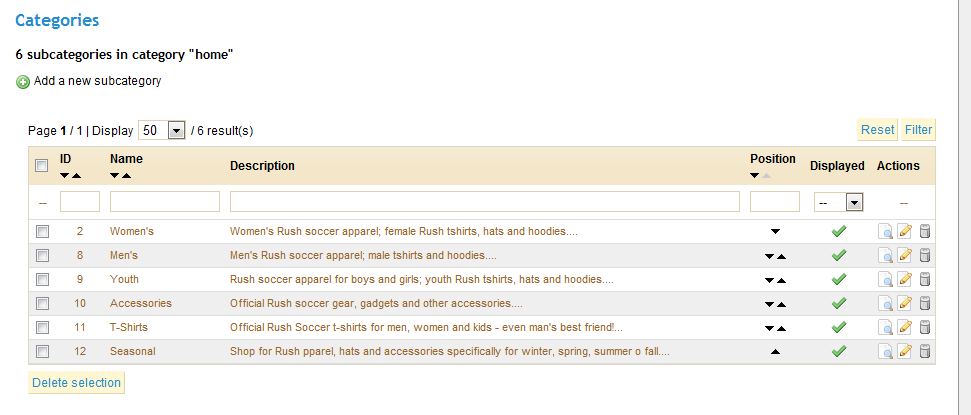The width and height of the screenshot is (971, 415).
Task: Open the Display results-per-page dropdown
Action: pyautogui.click(x=176, y=130)
